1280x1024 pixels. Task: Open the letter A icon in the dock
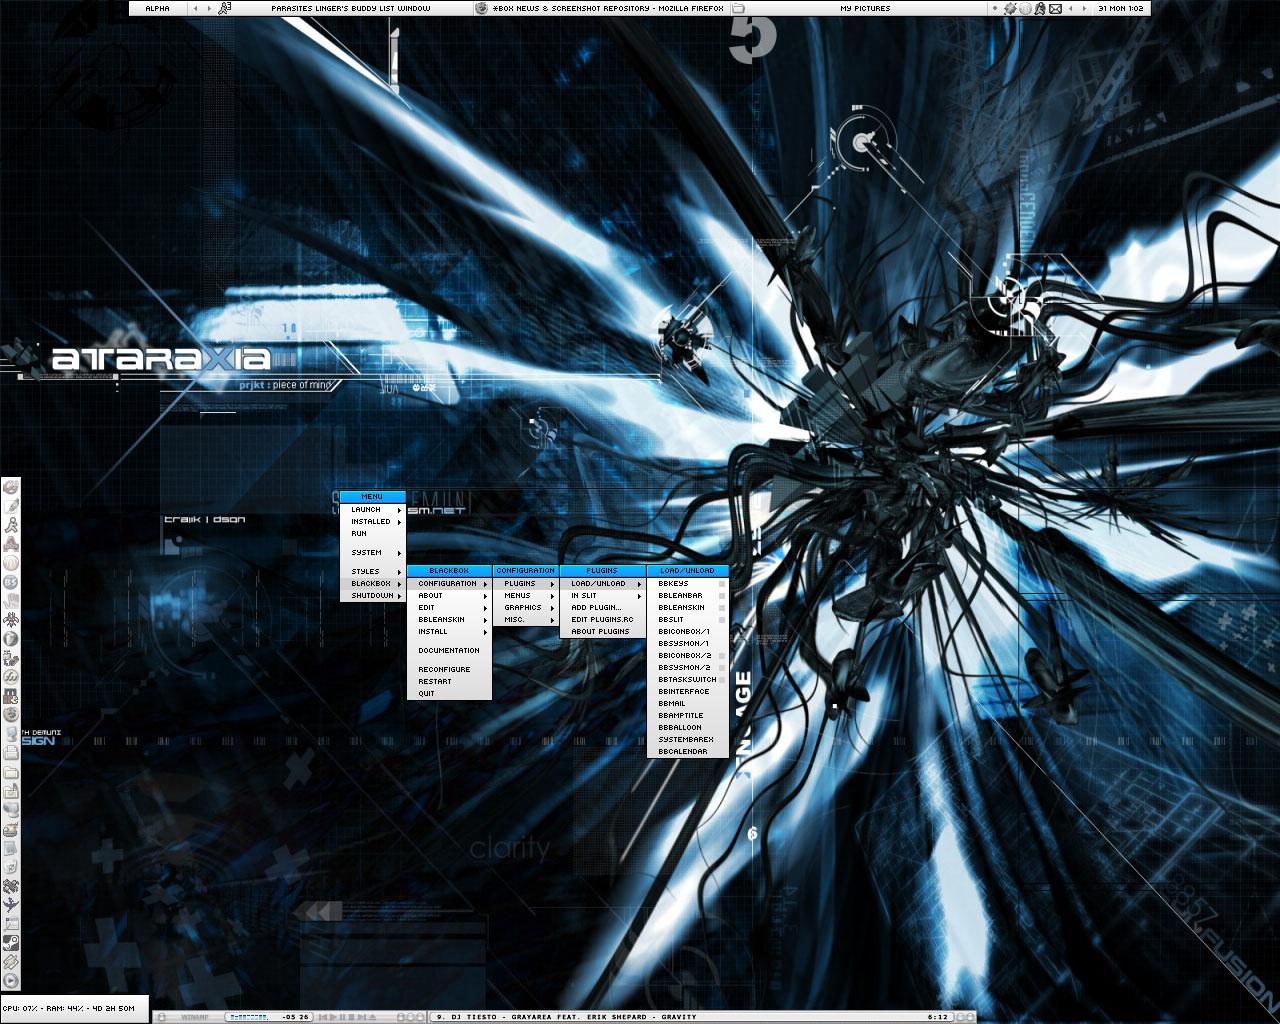10,544
